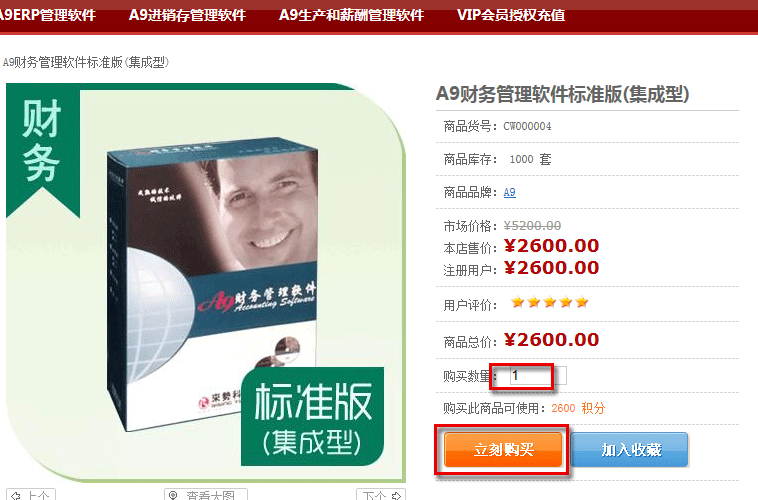Click the next image right-arrow icon
Image resolution: width=758 pixels, height=500 pixels.
coord(396,496)
